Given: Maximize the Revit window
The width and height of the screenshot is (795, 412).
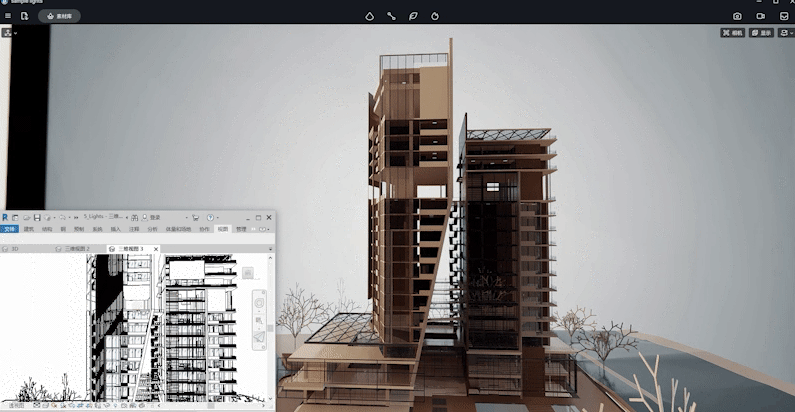Looking at the screenshot, I should click(x=259, y=218).
